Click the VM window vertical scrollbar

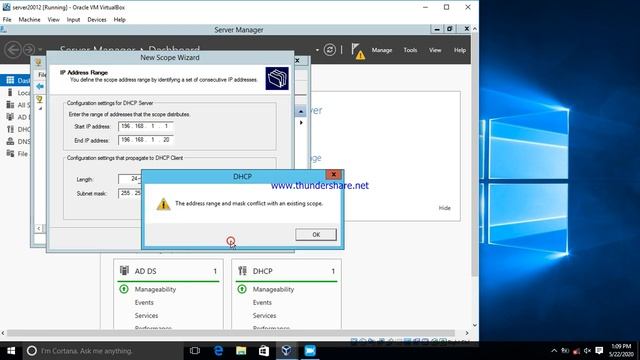click(x=475, y=155)
